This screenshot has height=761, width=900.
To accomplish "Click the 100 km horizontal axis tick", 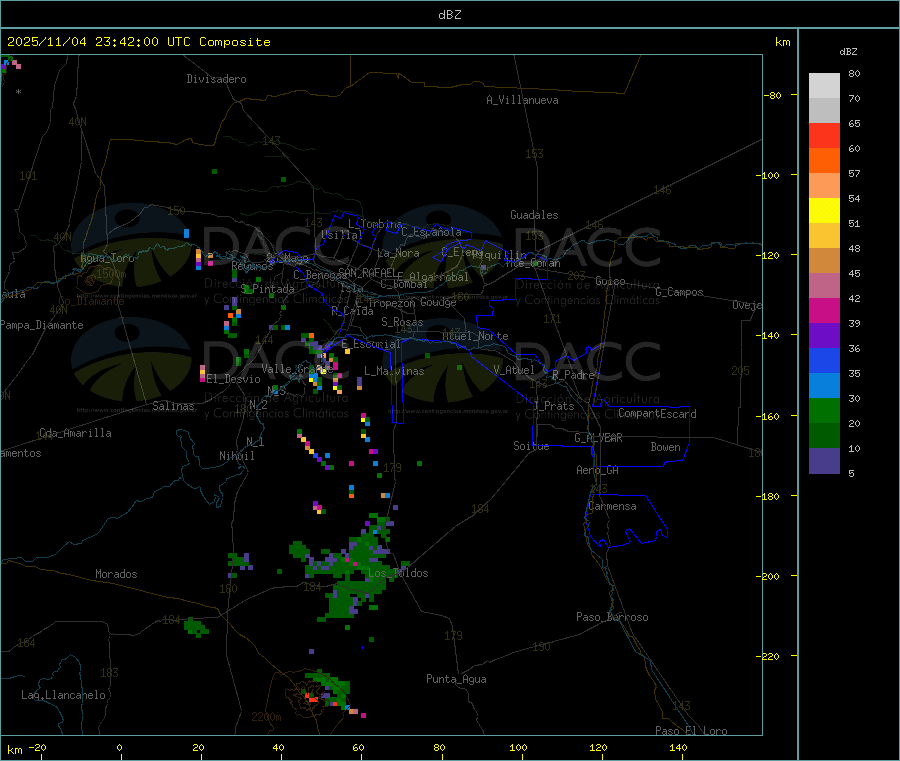I will [x=518, y=747].
